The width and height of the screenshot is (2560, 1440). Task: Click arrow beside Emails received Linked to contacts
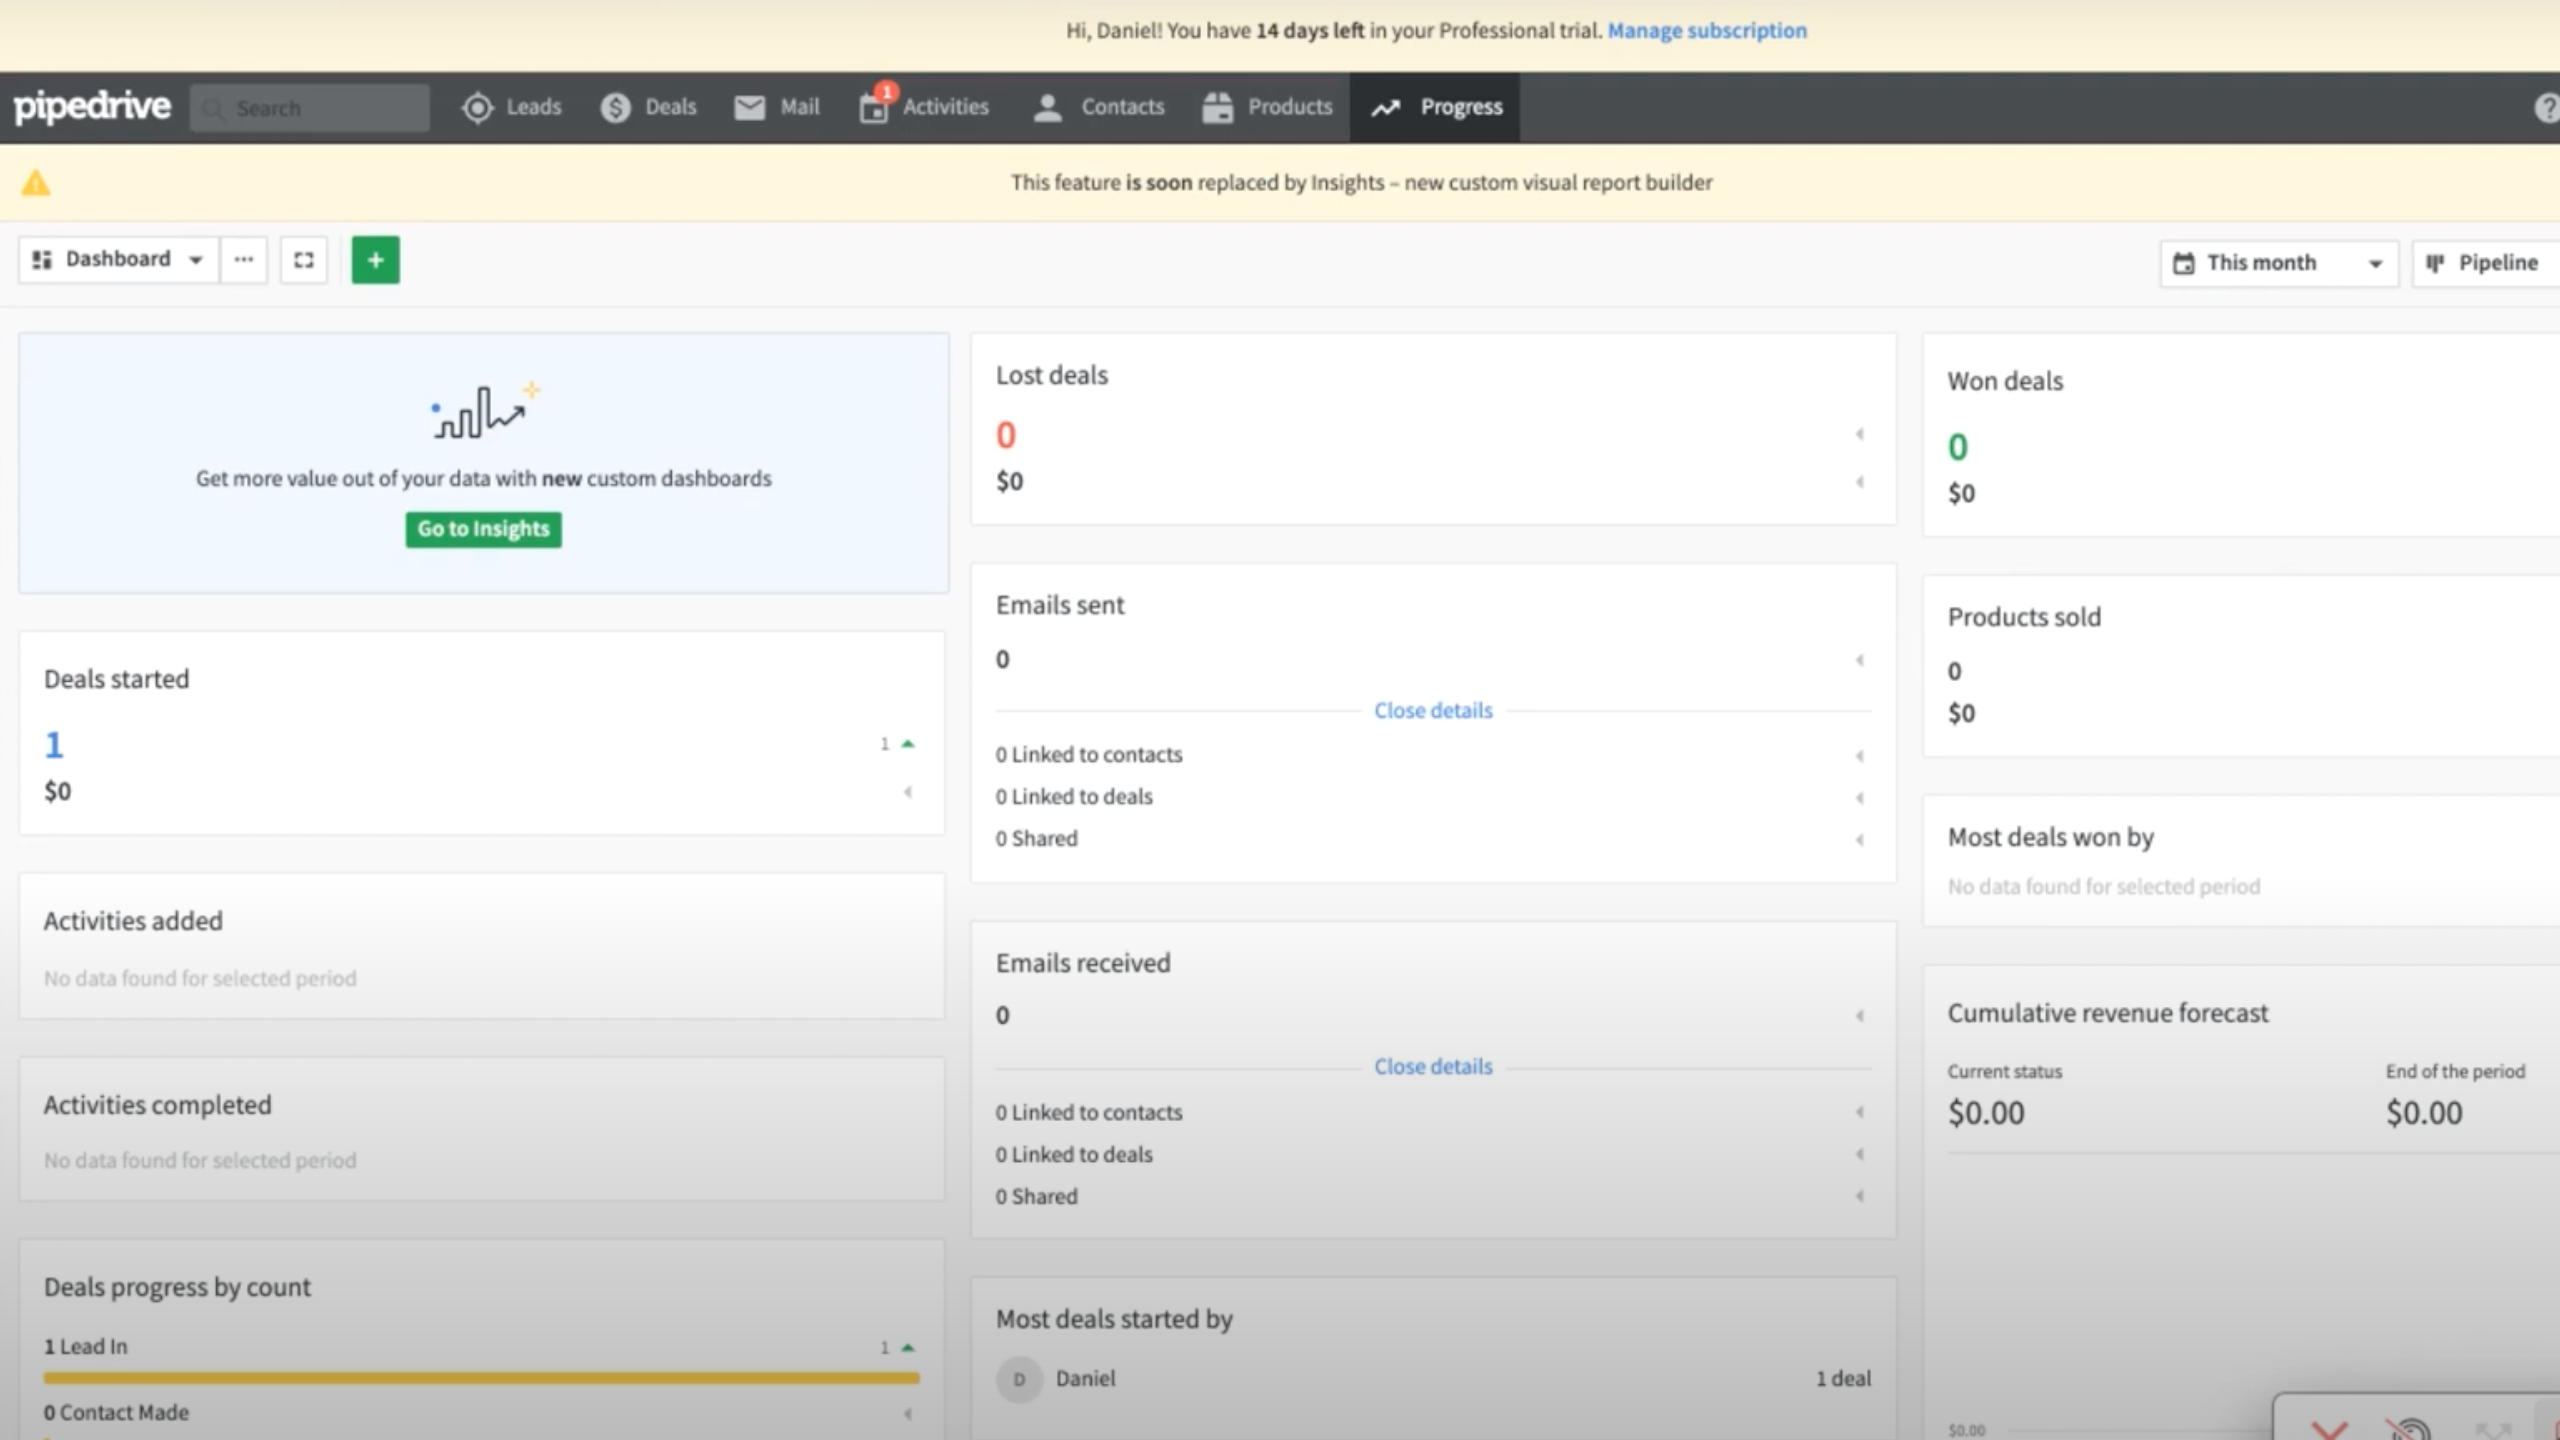pyautogui.click(x=1860, y=1112)
